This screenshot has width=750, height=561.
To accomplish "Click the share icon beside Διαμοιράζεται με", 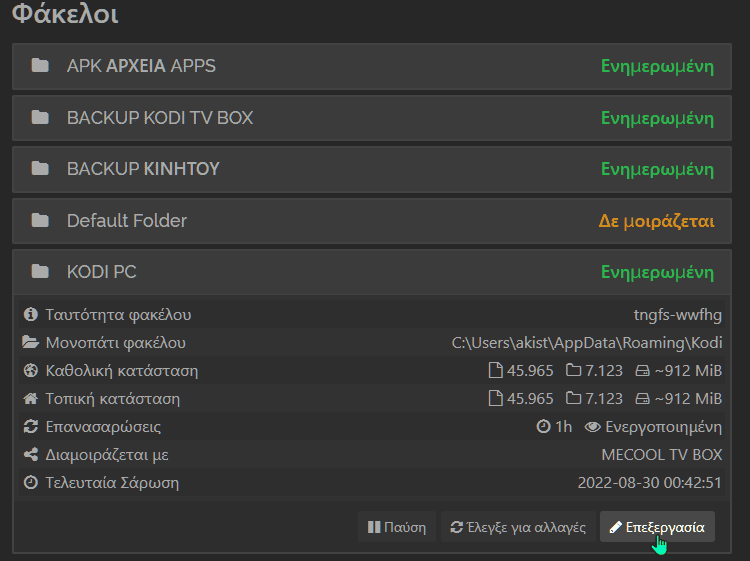I will click(31, 454).
